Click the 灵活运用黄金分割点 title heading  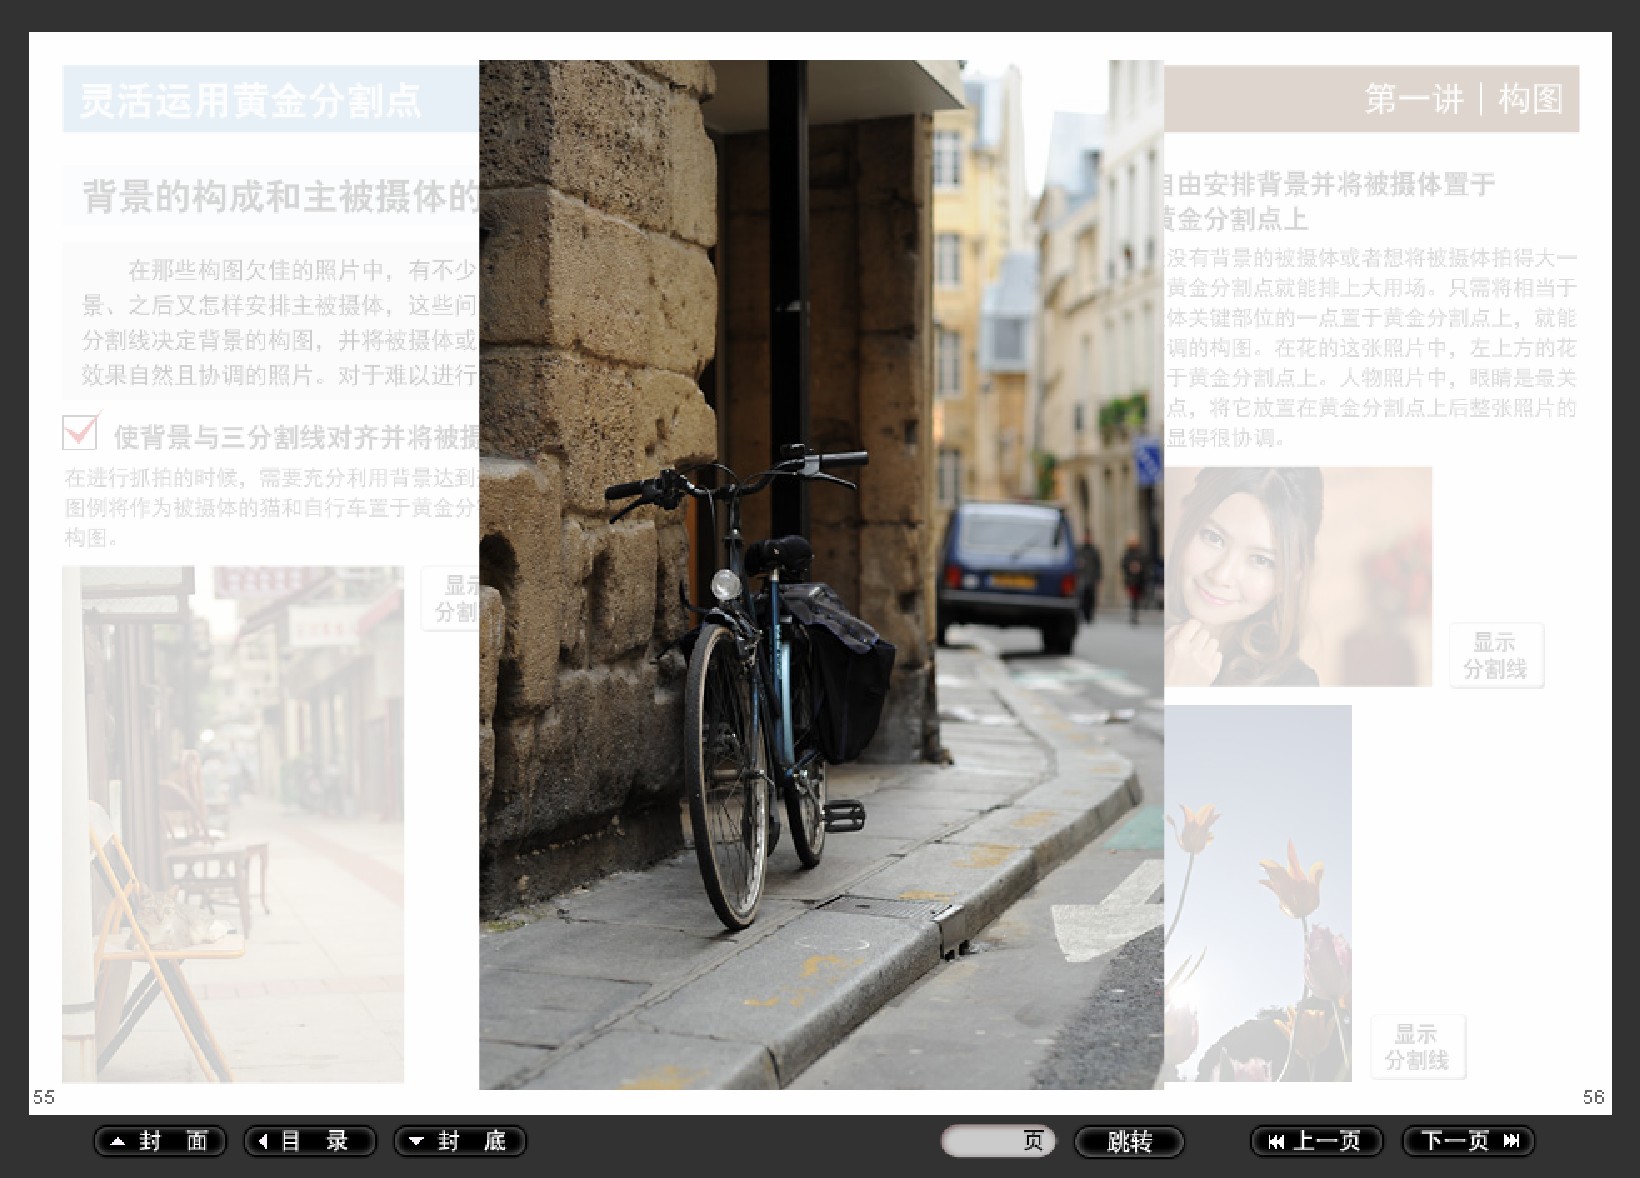coord(250,100)
